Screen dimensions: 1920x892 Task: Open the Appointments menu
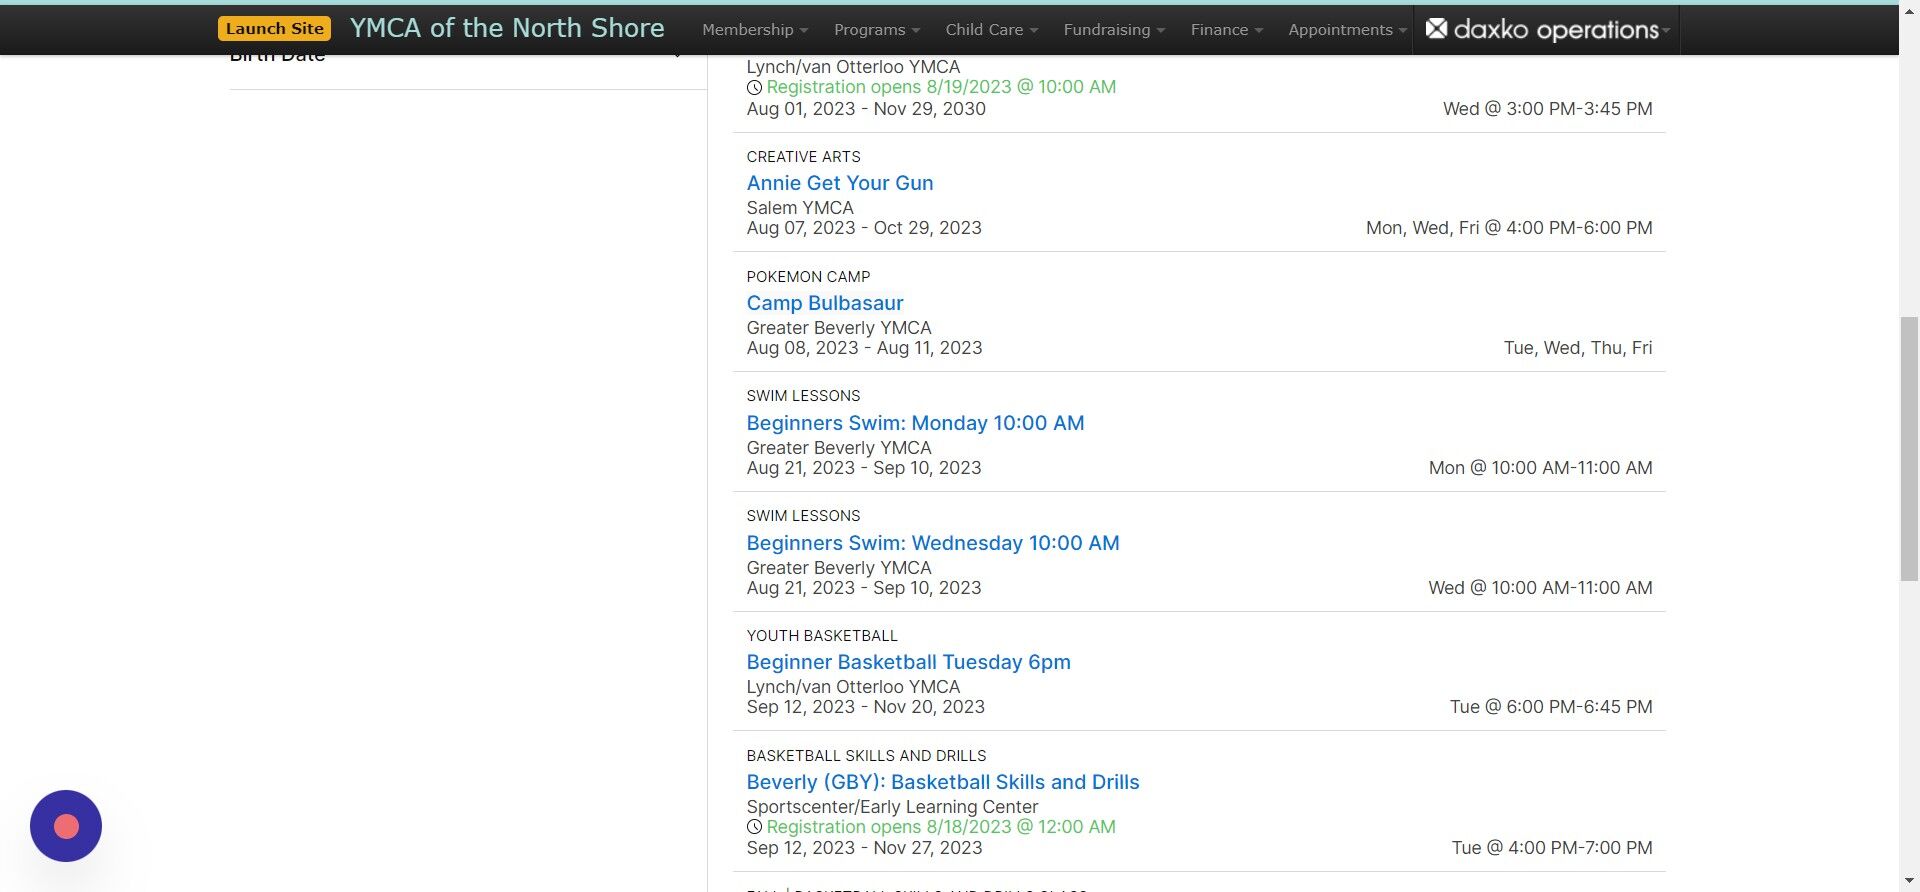(x=1347, y=30)
